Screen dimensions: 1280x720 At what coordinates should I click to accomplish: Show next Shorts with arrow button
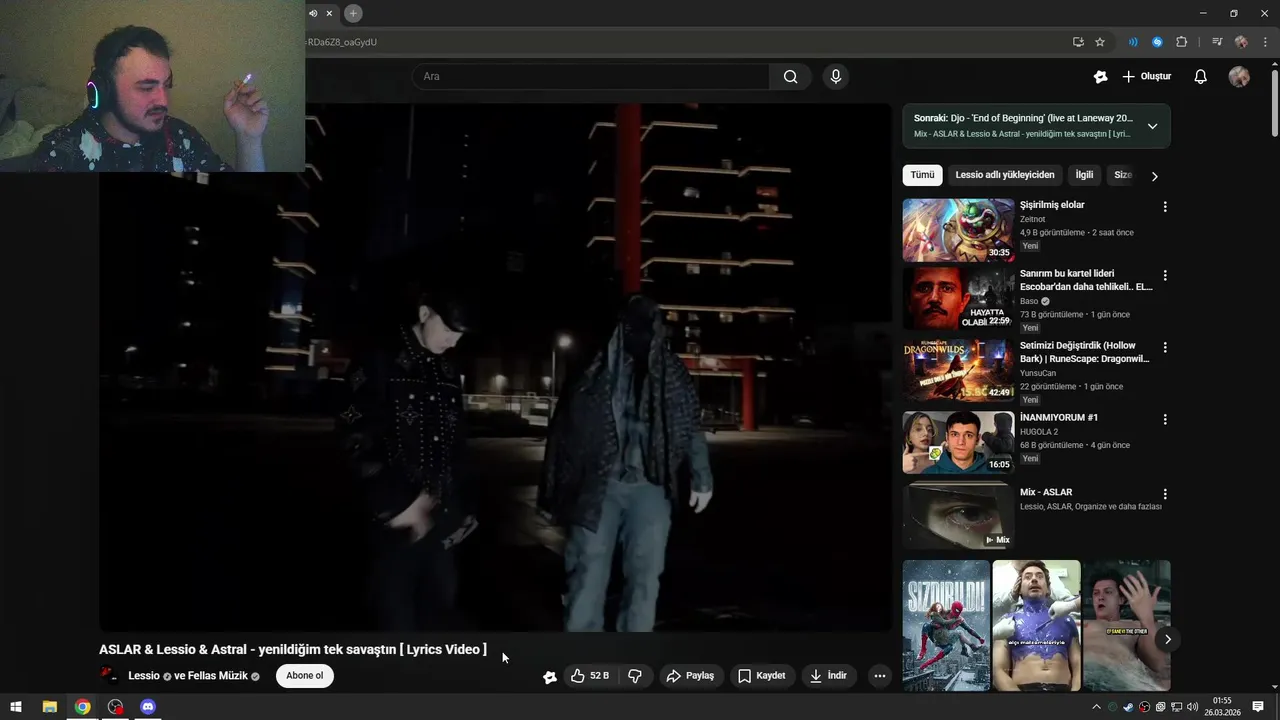pos(1167,639)
